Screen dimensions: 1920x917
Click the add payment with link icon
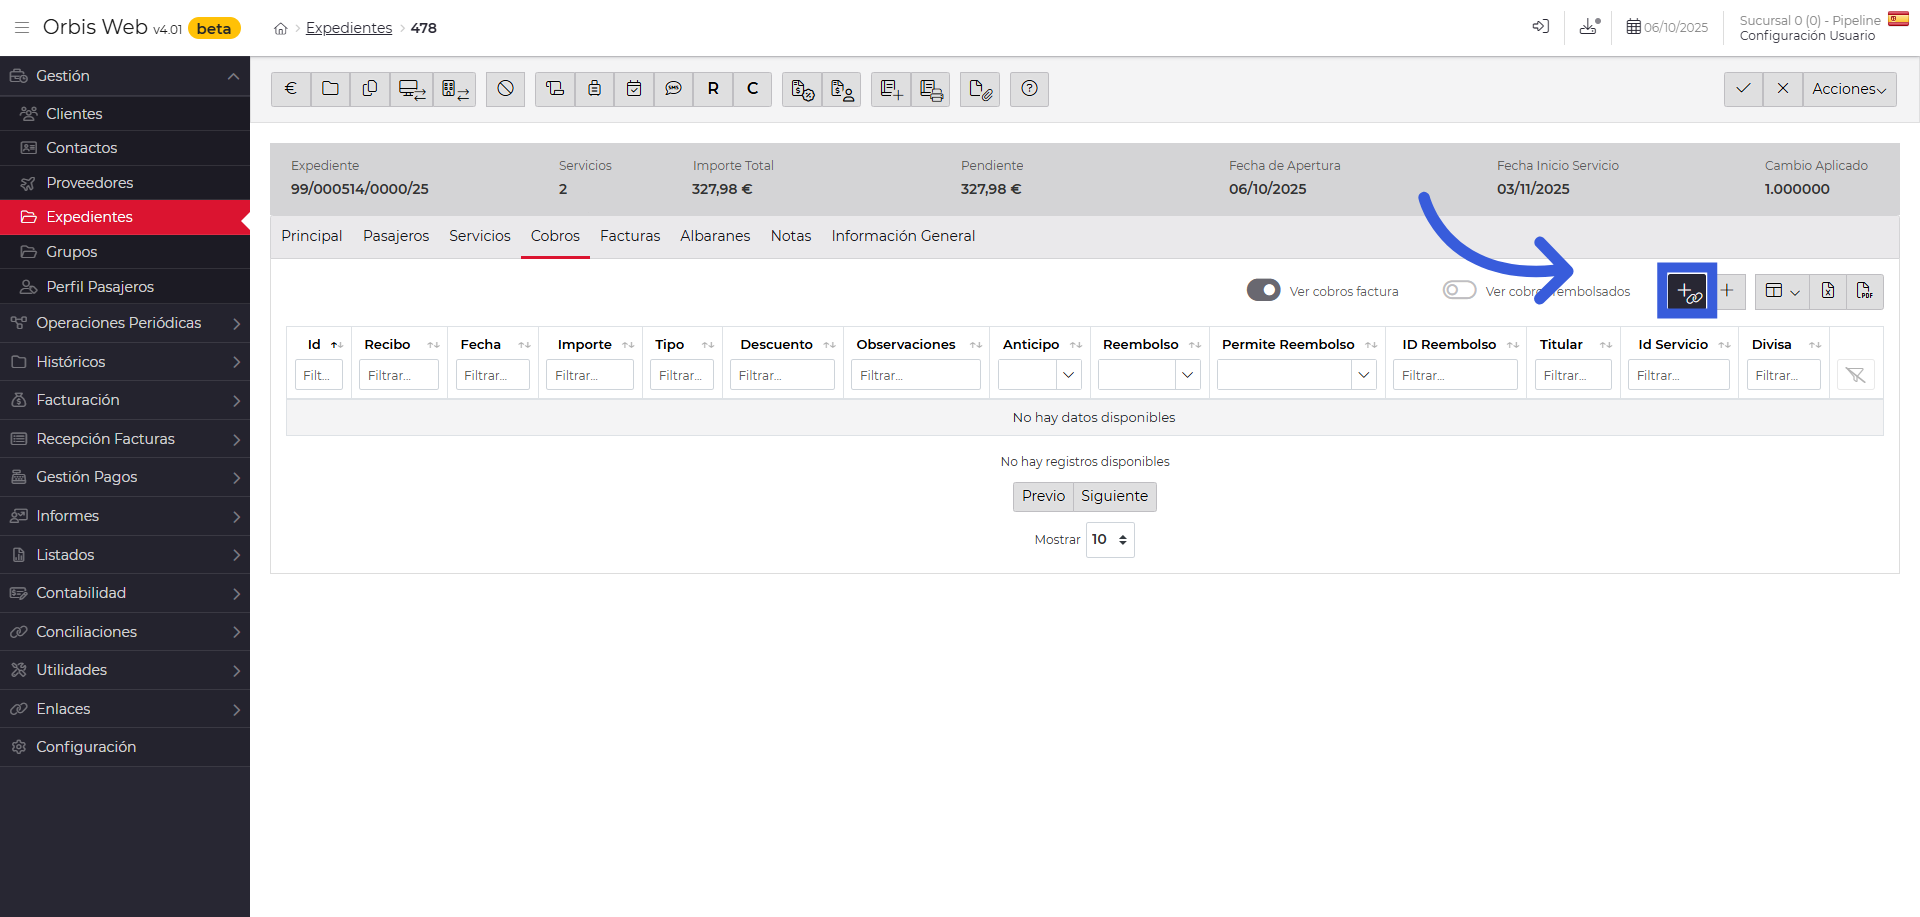[x=1688, y=291]
